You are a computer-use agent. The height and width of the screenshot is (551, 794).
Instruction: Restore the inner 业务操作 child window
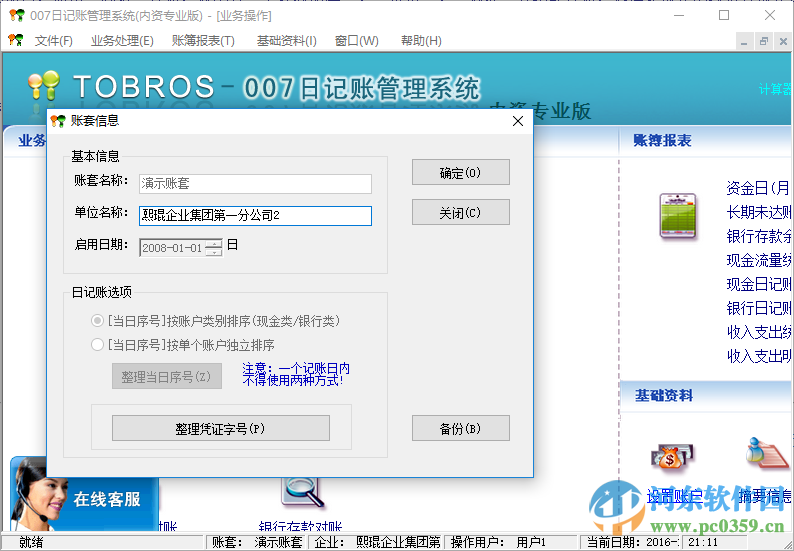tap(764, 42)
